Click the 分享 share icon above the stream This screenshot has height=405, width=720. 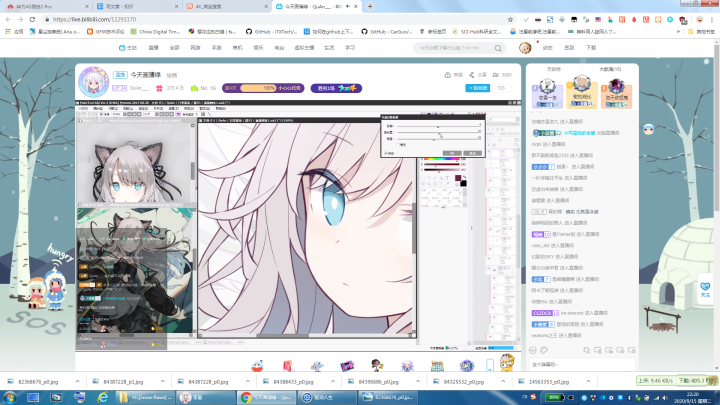tap(472, 75)
